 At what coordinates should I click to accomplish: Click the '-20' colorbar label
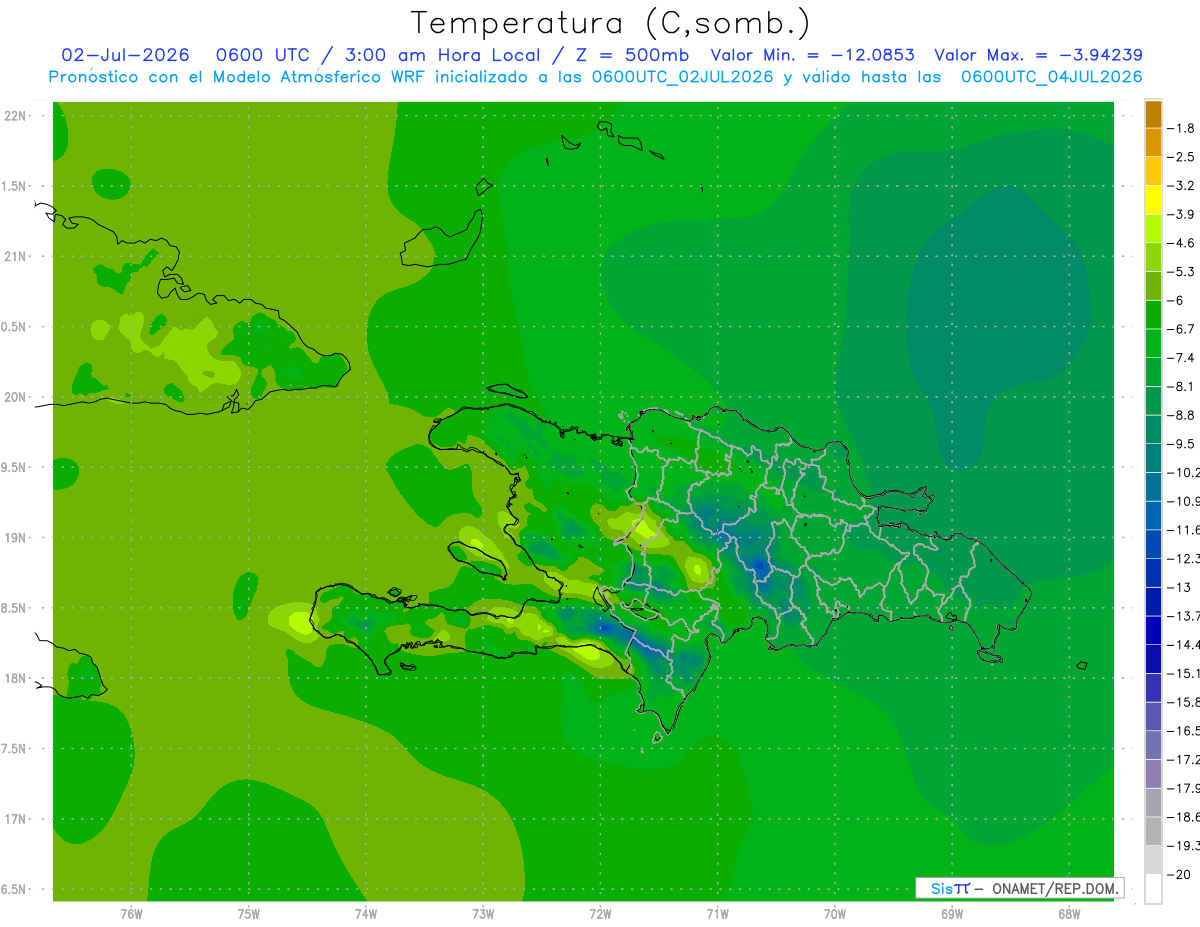click(1181, 874)
